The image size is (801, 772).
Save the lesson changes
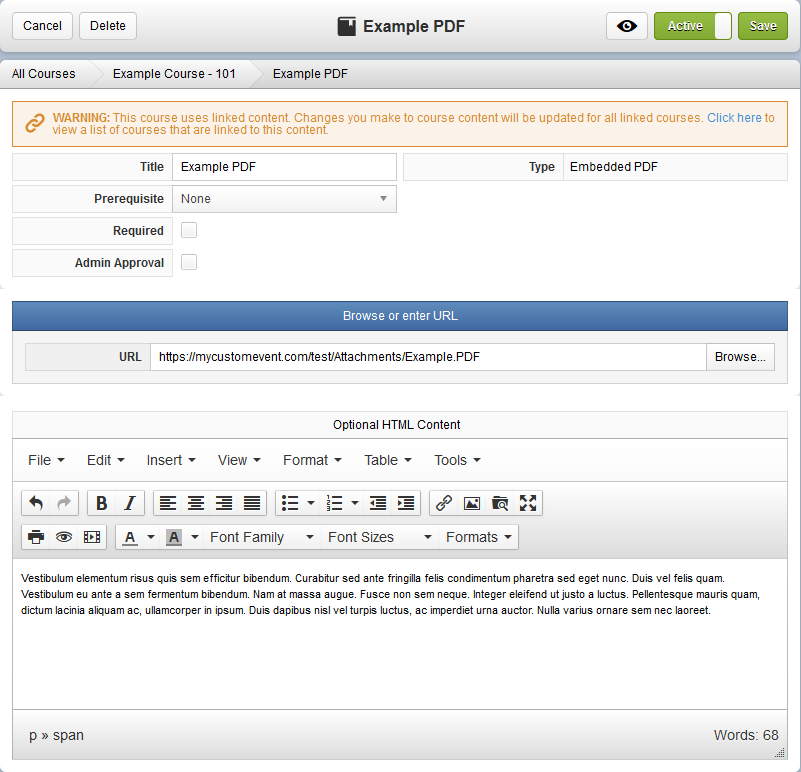[763, 26]
